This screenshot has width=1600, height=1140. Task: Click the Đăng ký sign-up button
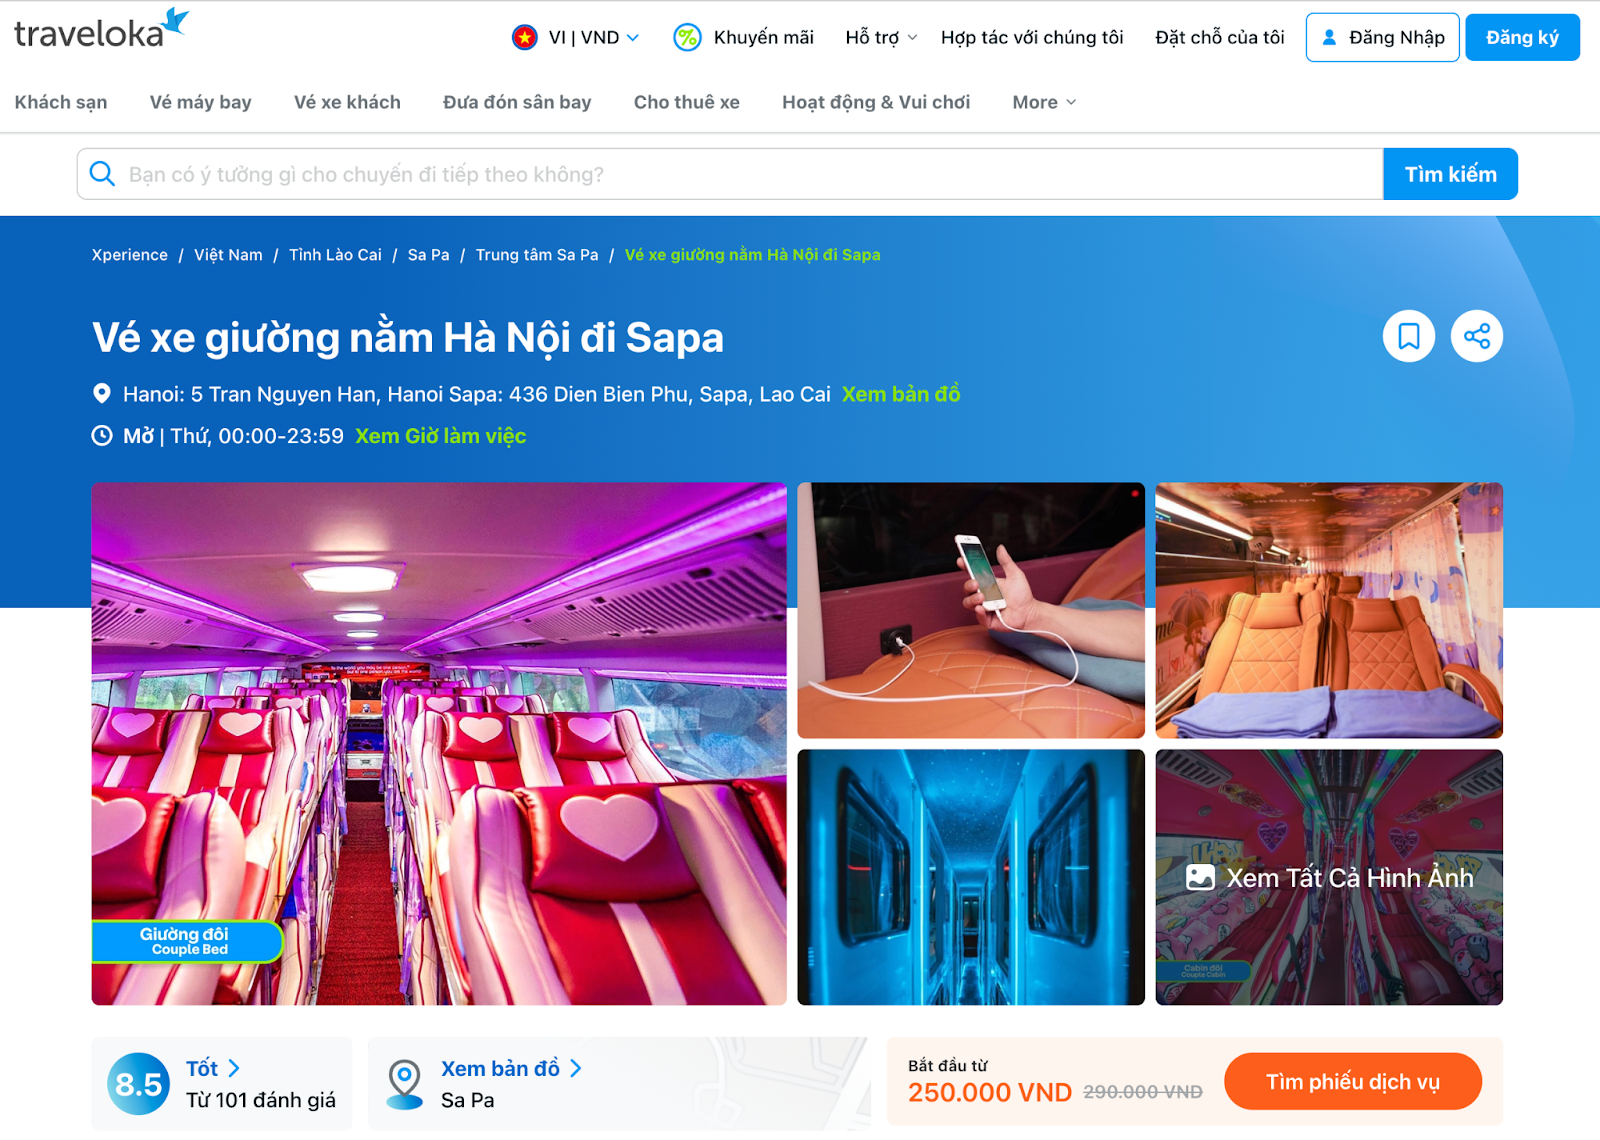tap(1521, 38)
